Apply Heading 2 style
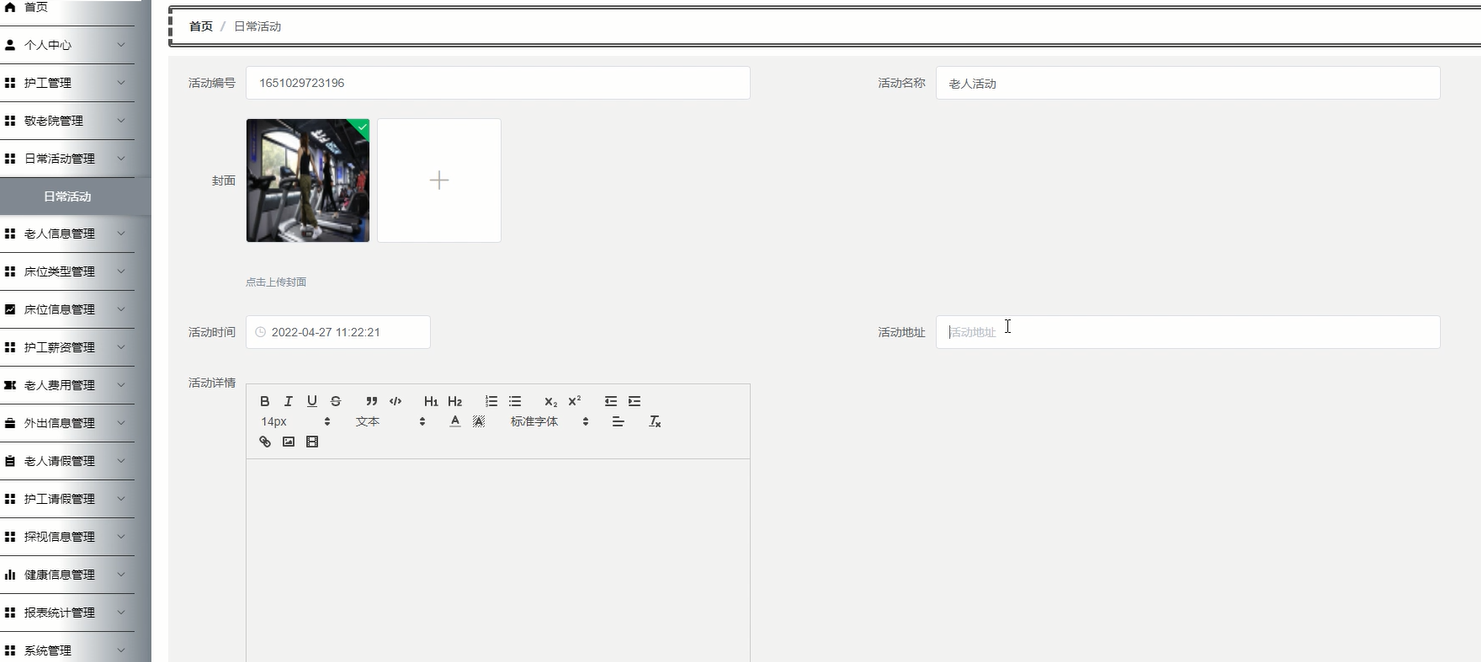 coord(455,401)
